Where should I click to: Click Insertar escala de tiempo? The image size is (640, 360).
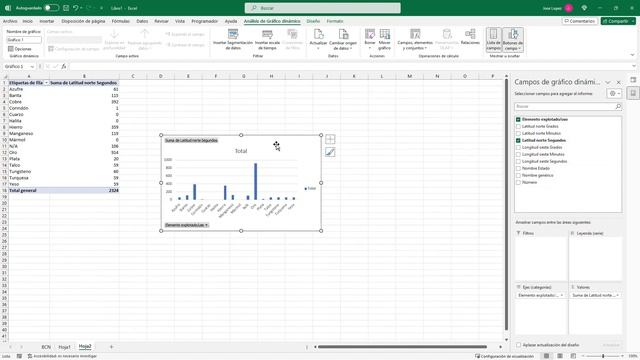click(x=267, y=40)
